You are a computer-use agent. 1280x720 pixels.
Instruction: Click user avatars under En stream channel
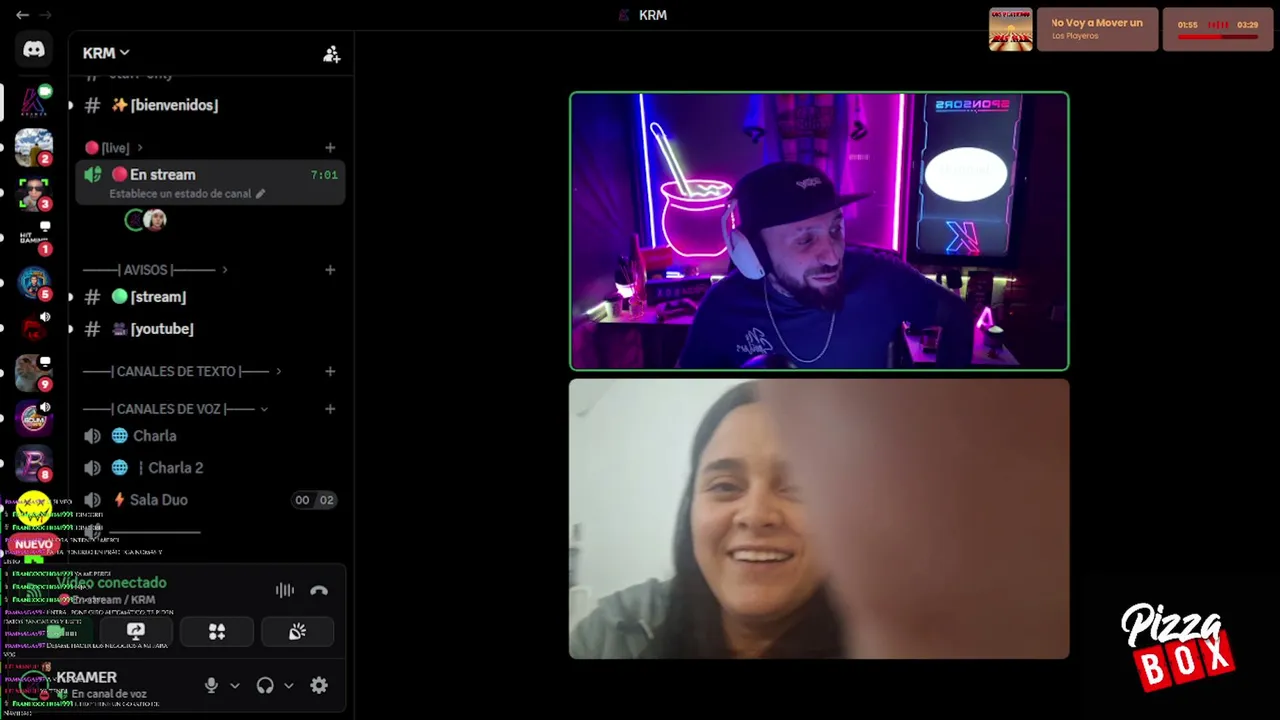coord(146,220)
